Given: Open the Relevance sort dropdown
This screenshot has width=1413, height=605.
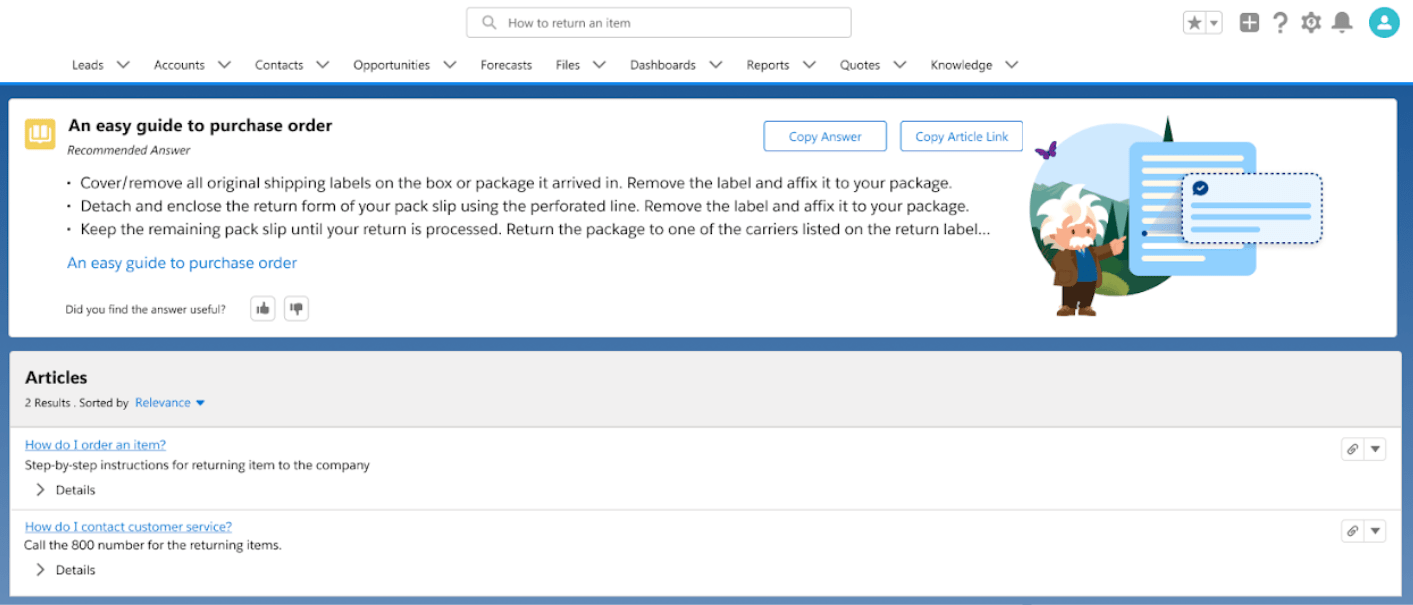Looking at the screenshot, I should pyautogui.click(x=170, y=403).
